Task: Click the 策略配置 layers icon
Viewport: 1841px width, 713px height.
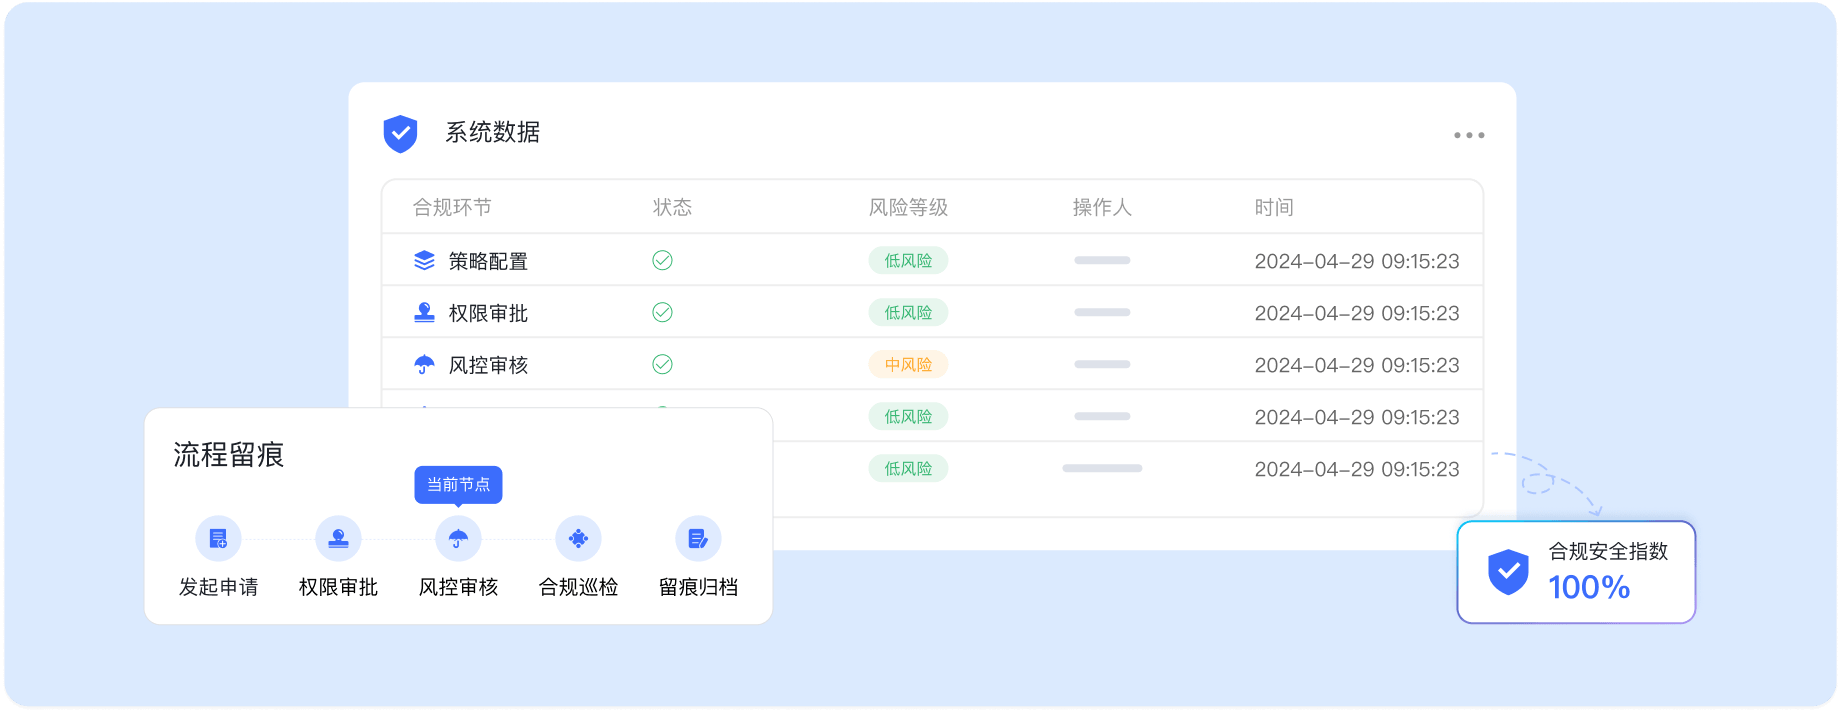Action: tap(424, 260)
